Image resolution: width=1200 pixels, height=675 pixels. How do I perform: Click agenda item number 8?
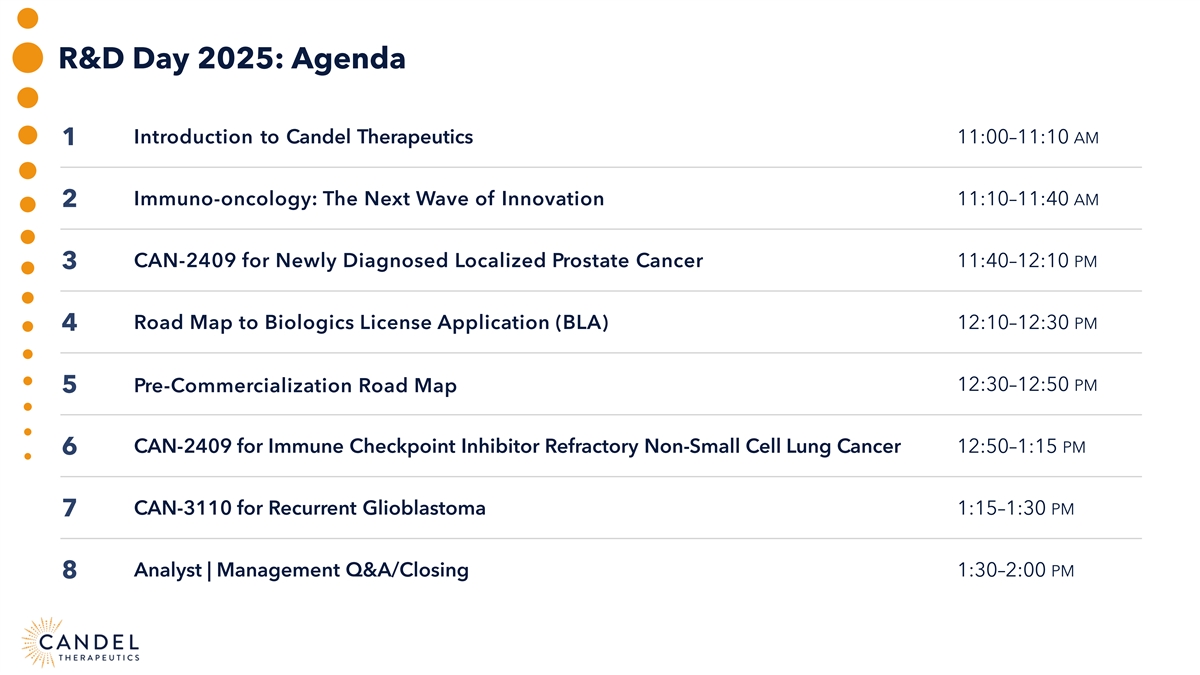(69, 571)
